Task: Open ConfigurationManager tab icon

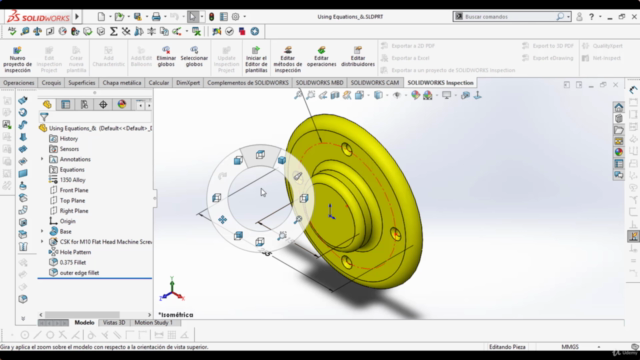Action: click(x=84, y=104)
